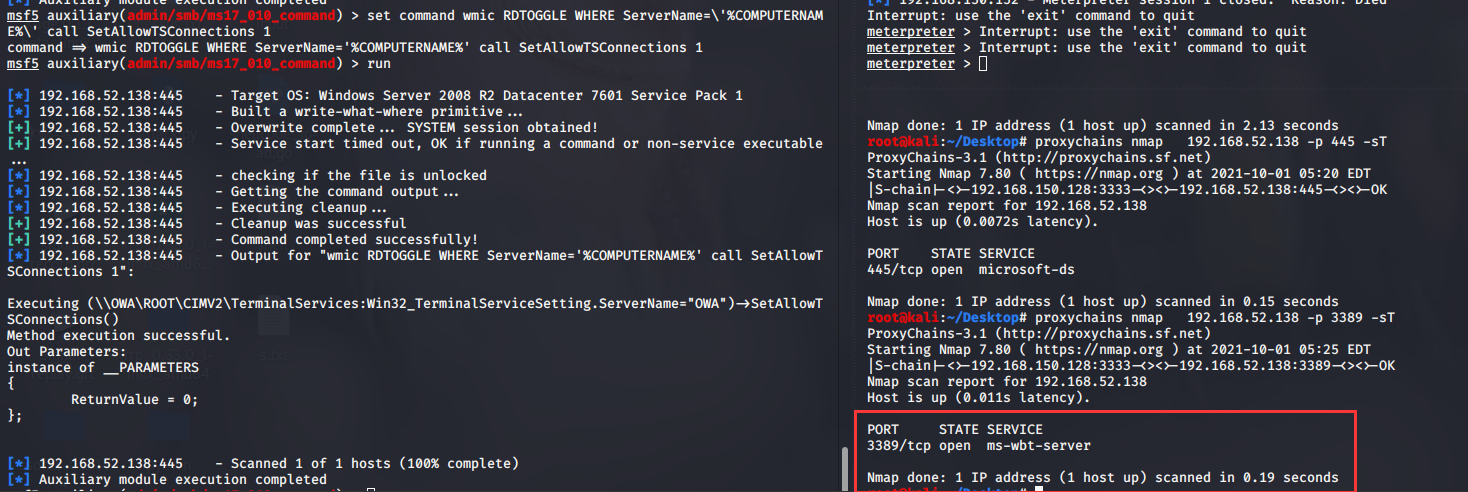The image size is (1468, 492).
Task: Click 'Host is up (0.011s latency).' line
Action: (x=979, y=398)
